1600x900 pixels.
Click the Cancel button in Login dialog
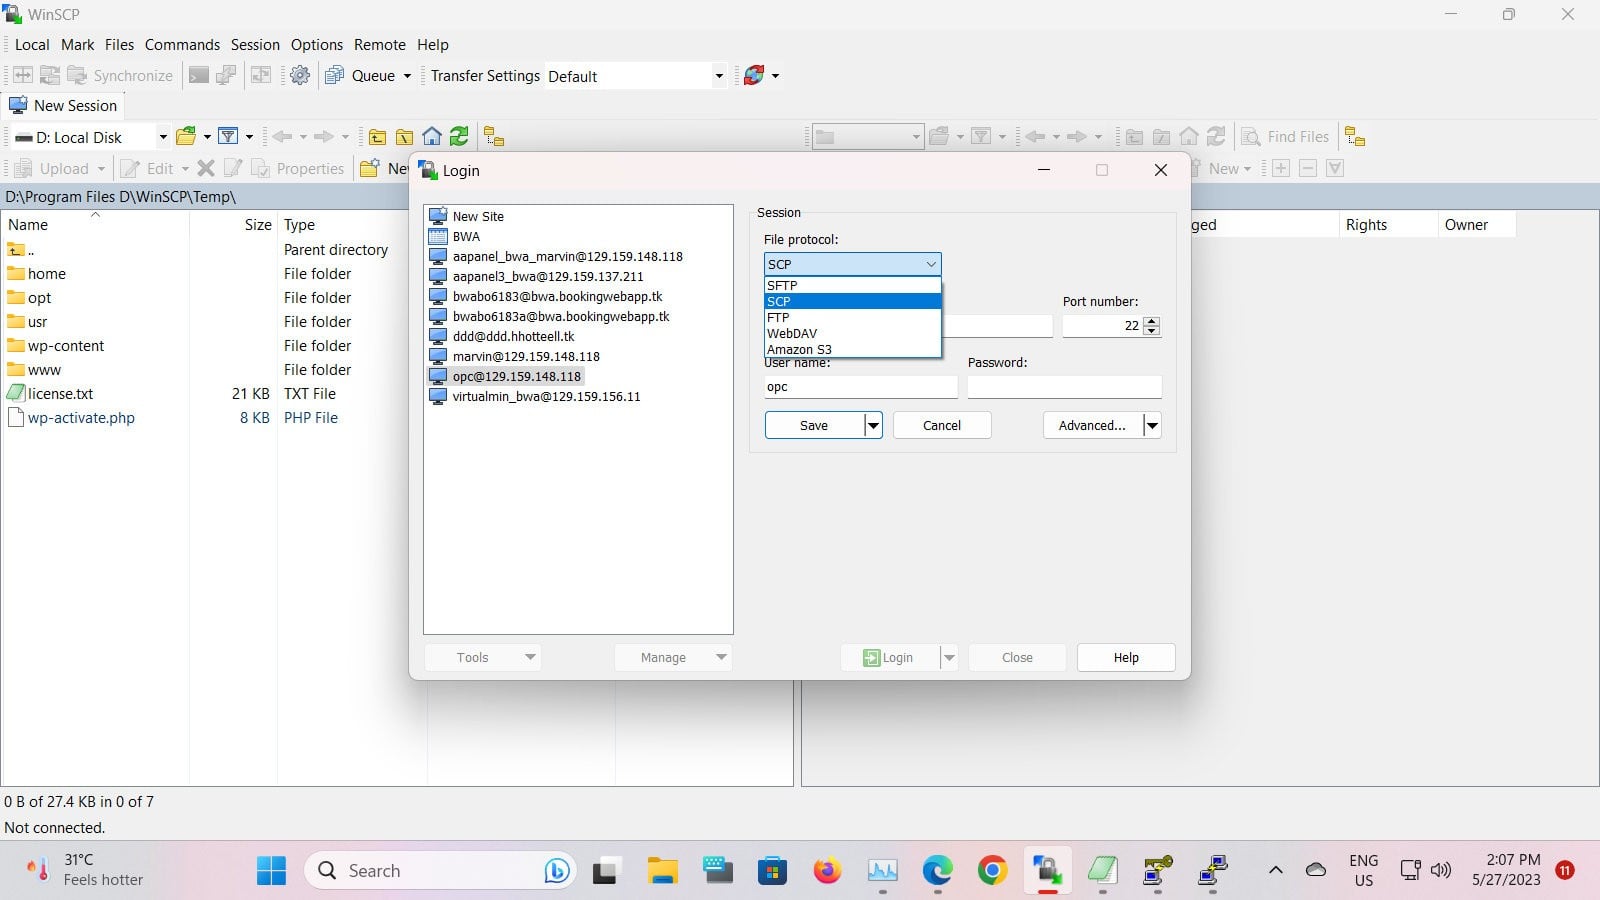(941, 426)
